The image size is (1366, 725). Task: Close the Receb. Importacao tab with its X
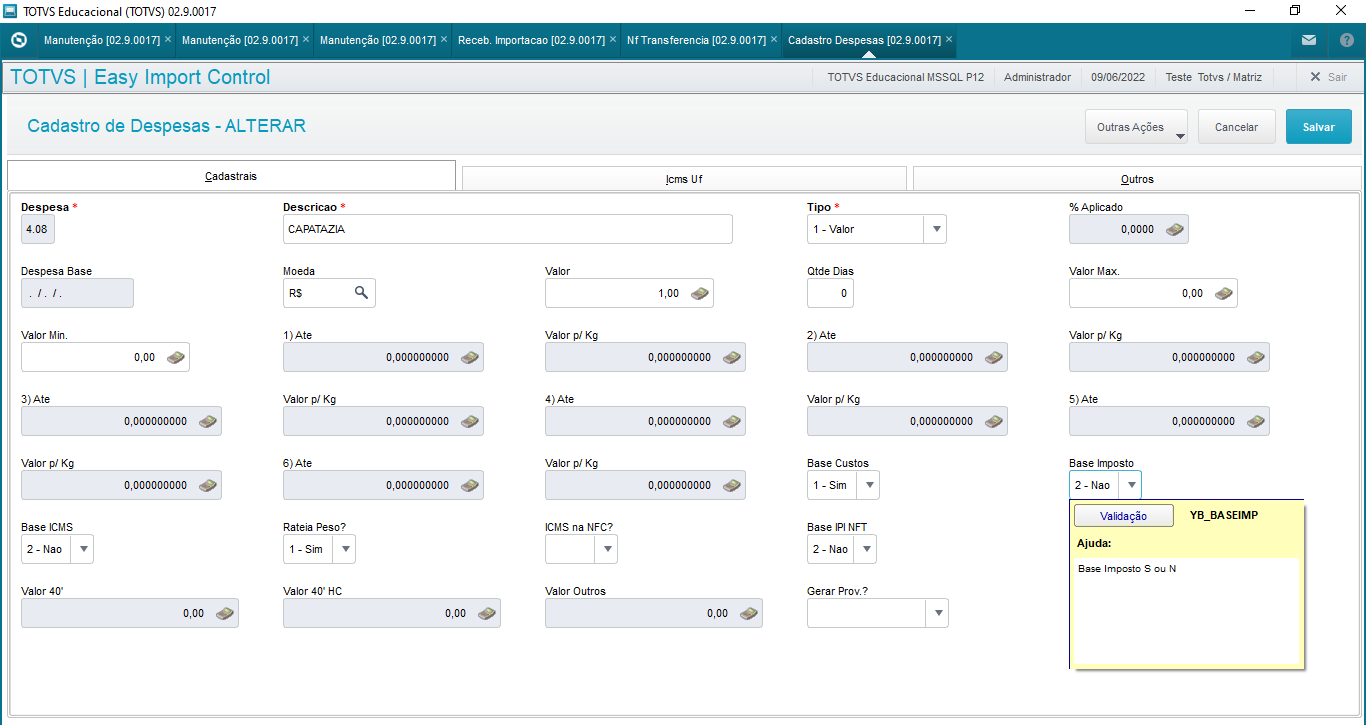(613, 40)
